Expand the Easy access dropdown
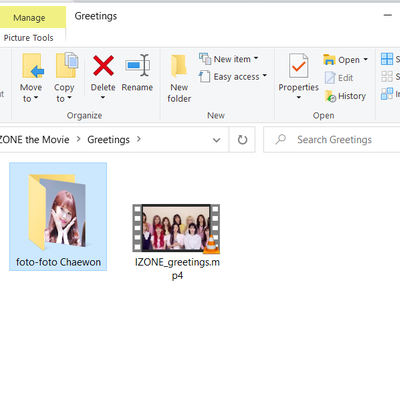Screen dimensions: 400x400 [x=265, y=76]
